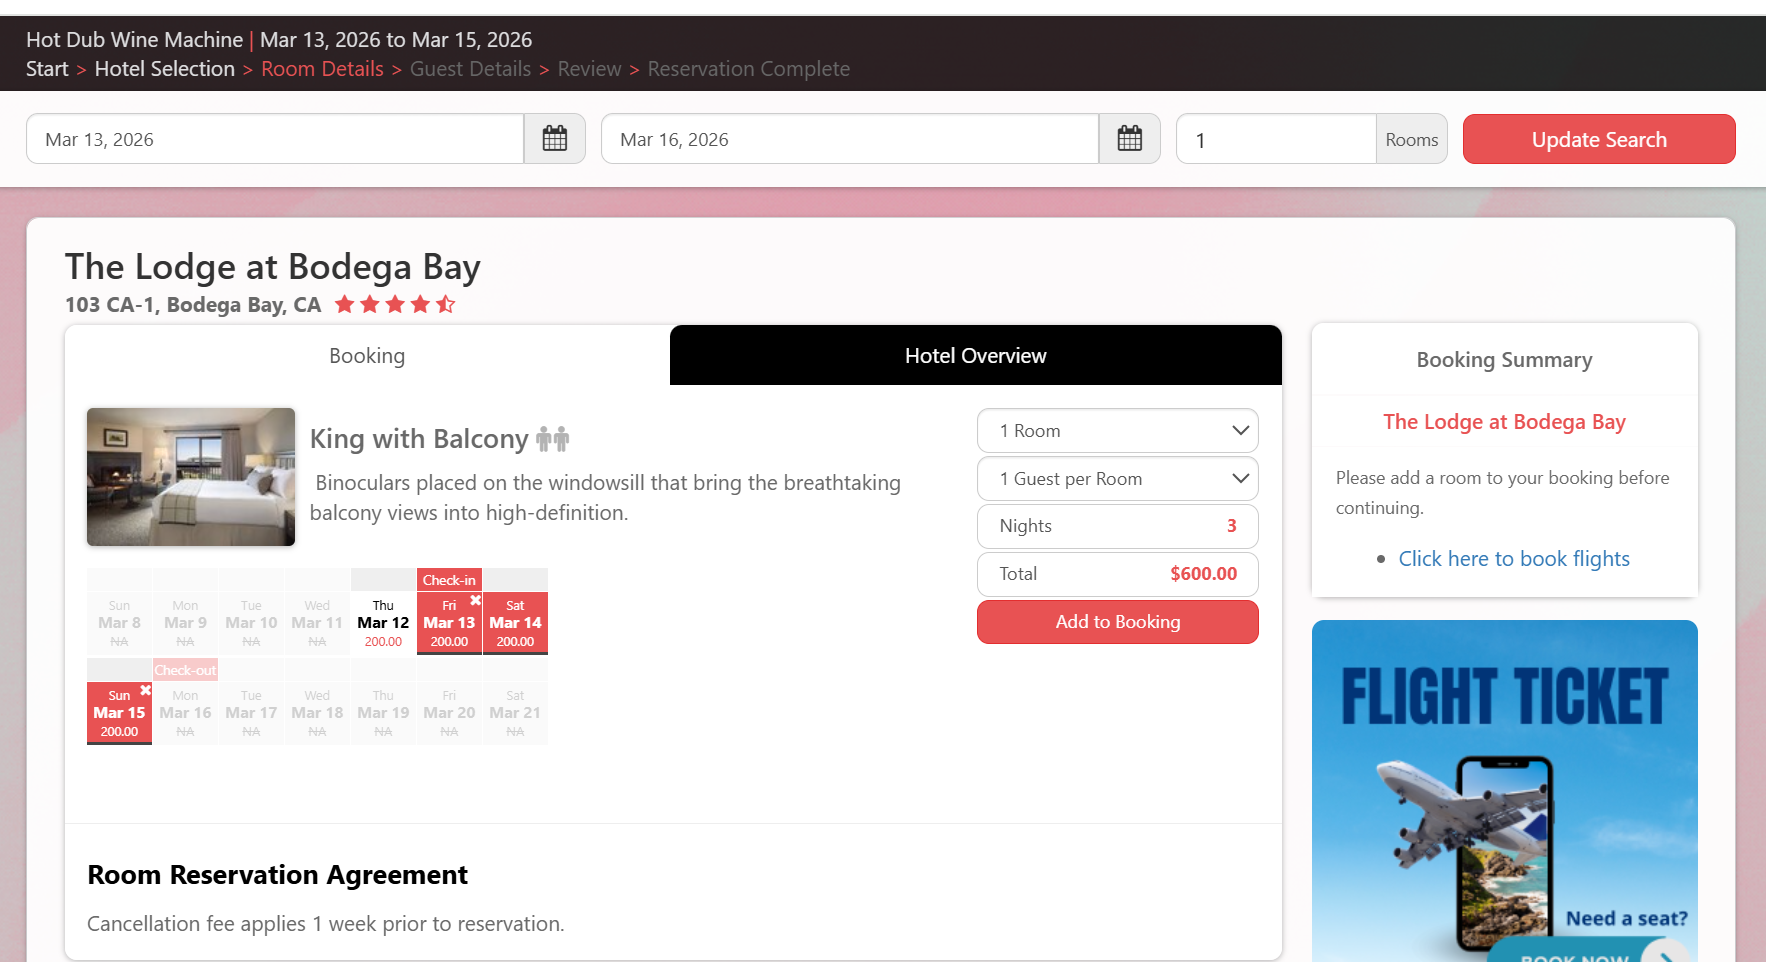Open the King with Balcony room photo
The image size is (1766, 962).
click(191, 477)
